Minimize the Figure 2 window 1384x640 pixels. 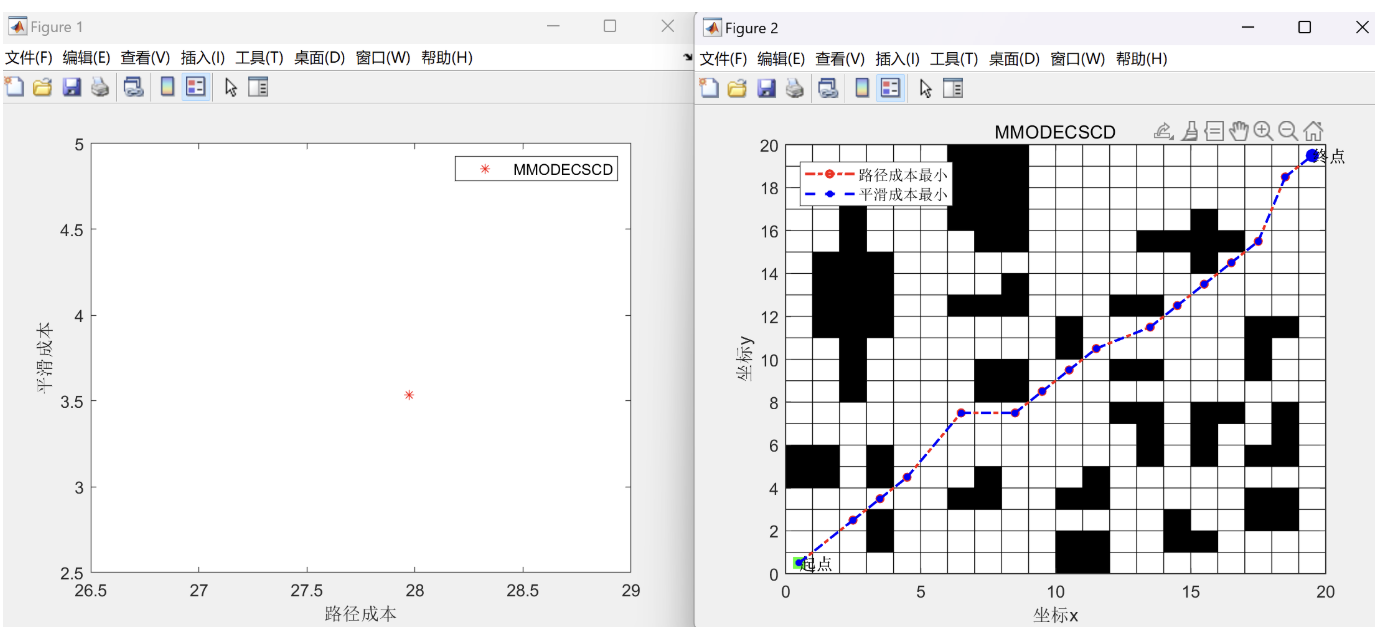(1248, 28)
